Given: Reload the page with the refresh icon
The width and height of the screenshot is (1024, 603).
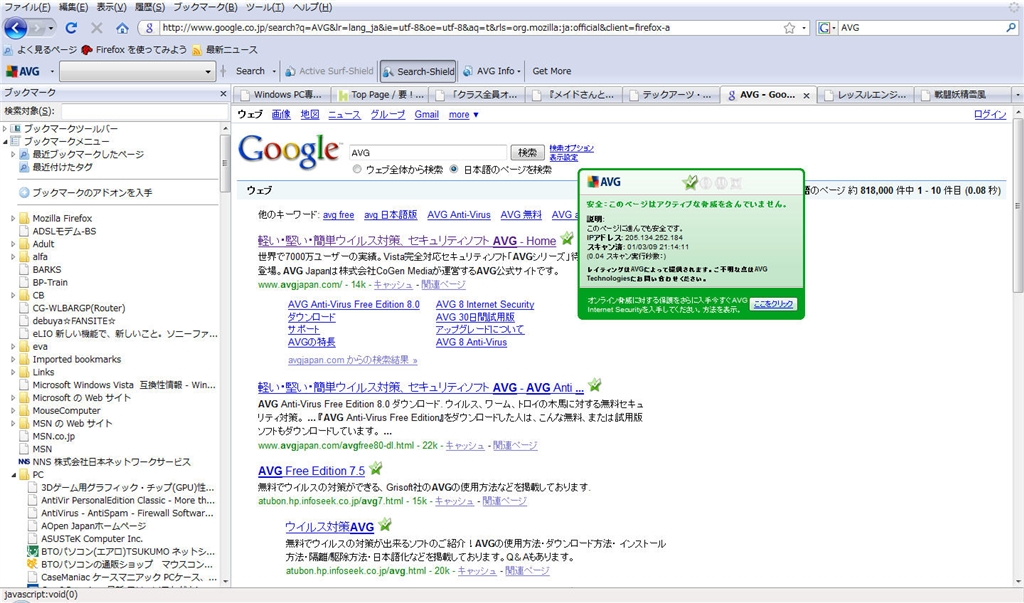Looking at the screenshot, I should pos(71,28).
